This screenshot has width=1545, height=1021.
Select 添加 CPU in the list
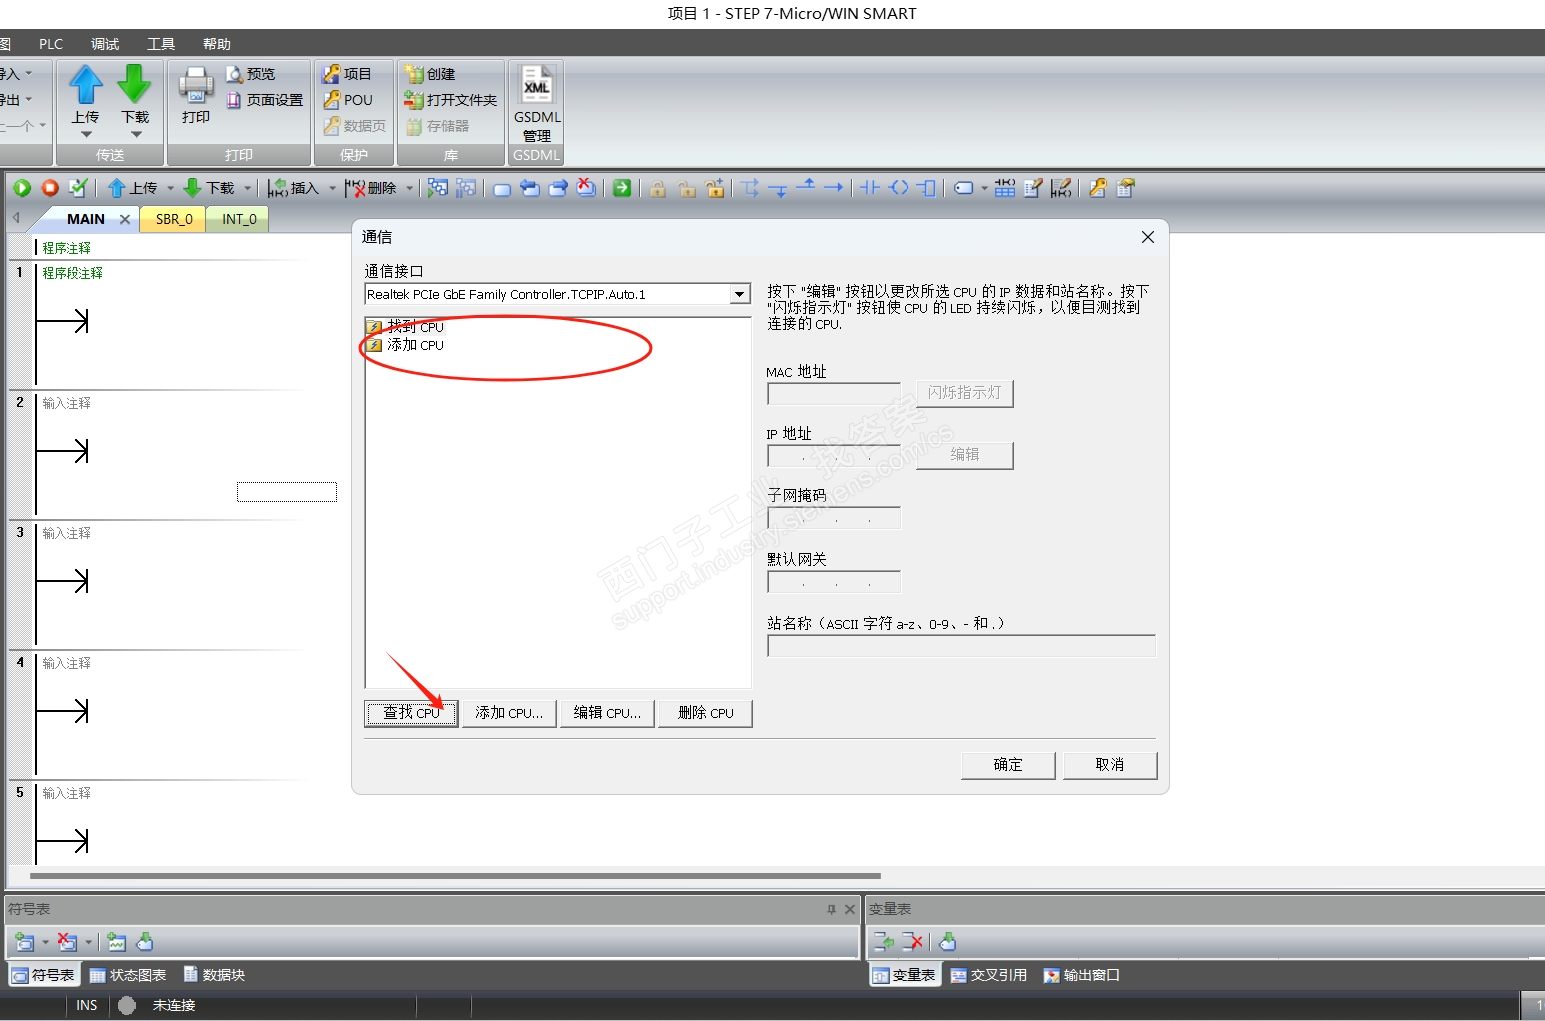tap(405, 345)
